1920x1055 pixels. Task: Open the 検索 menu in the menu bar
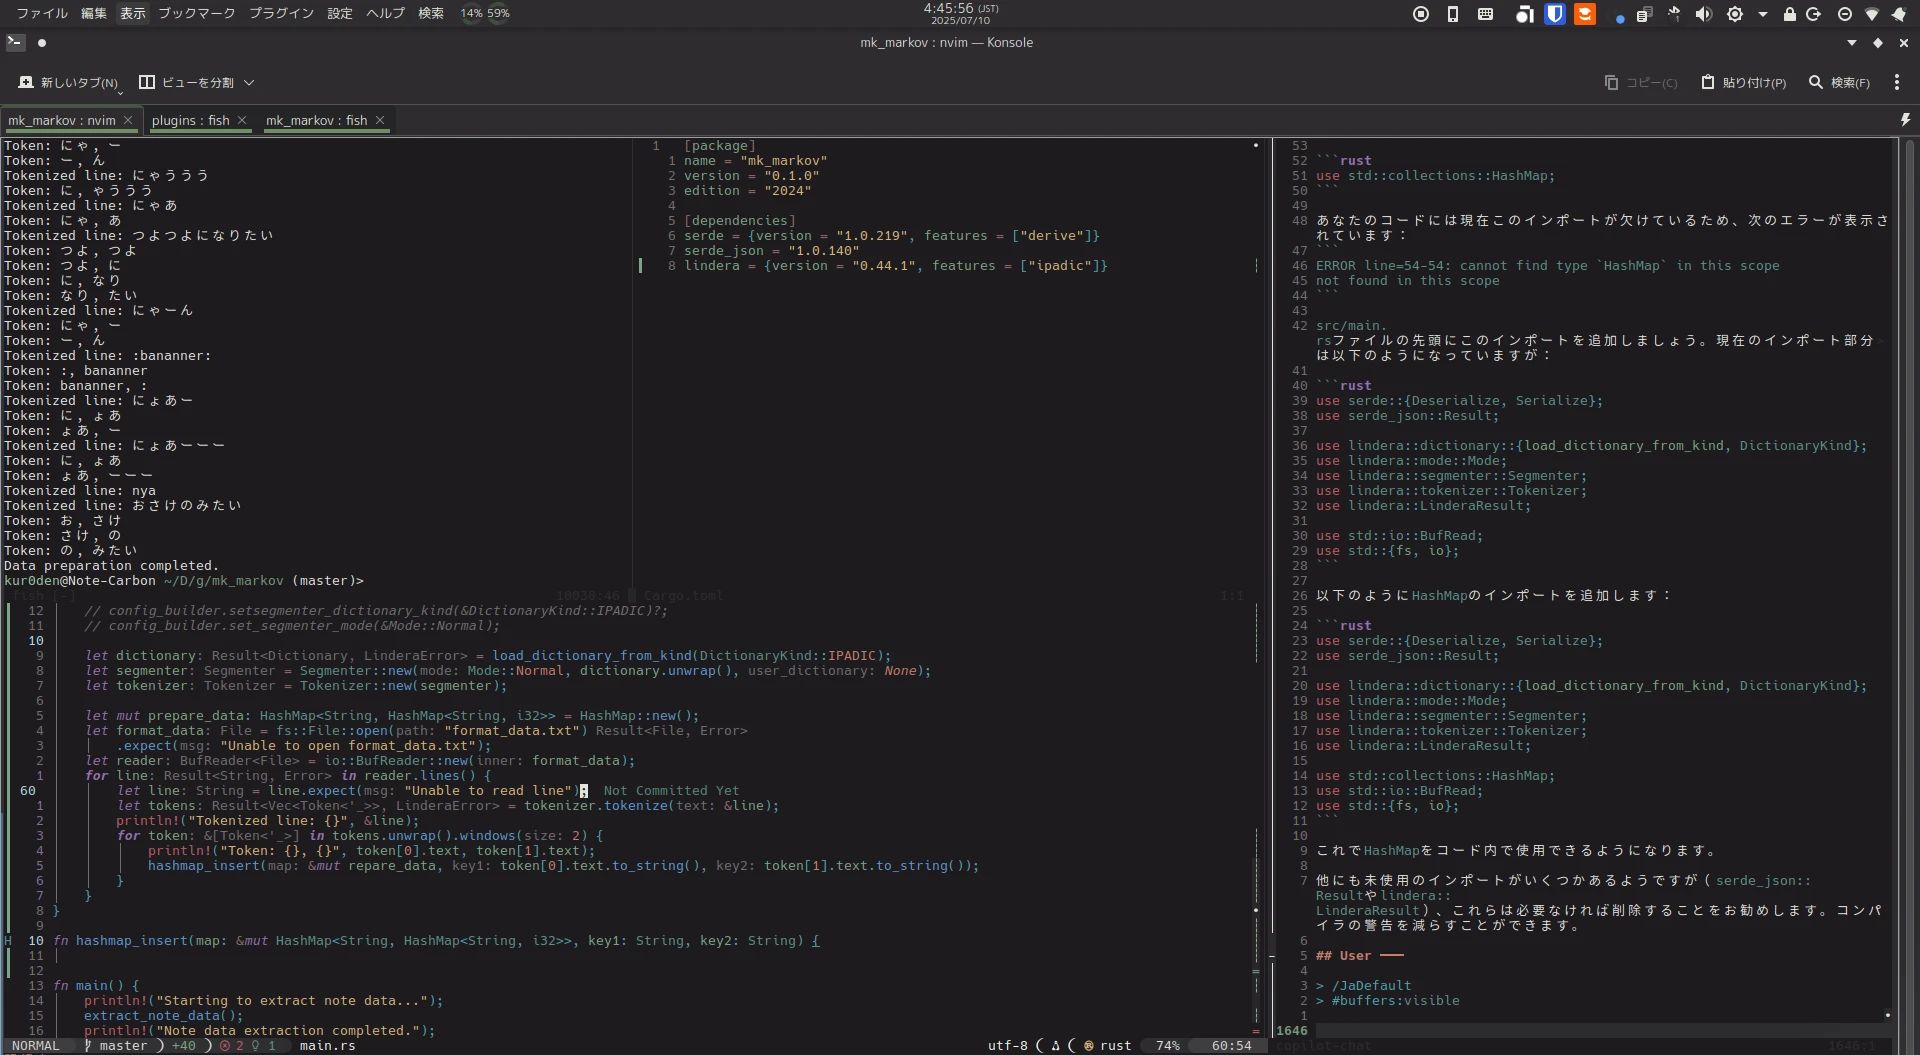coord(431,13)
